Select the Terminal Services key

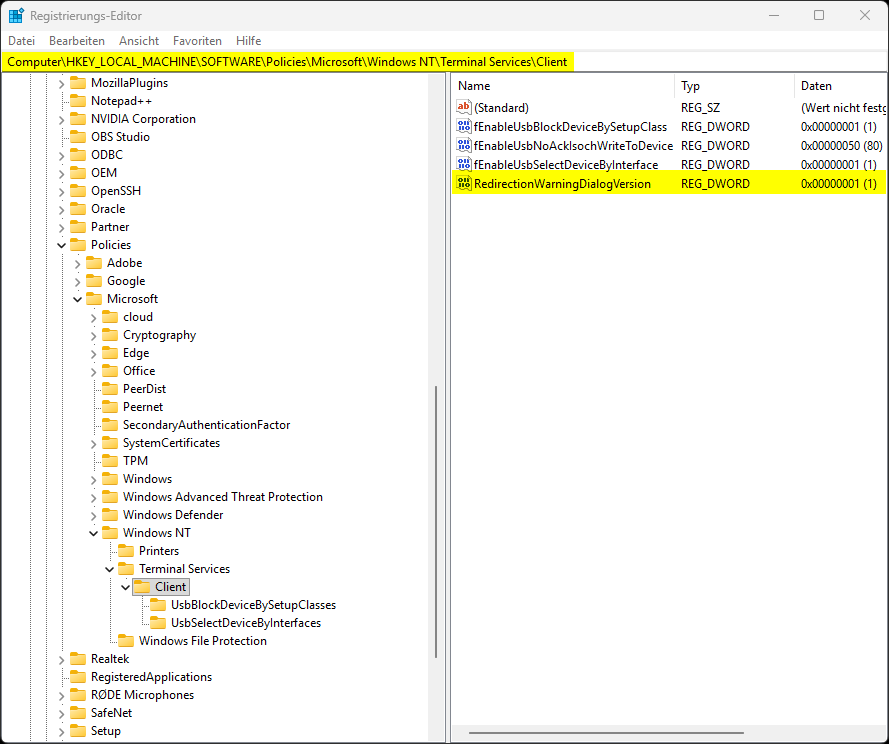tap(184, 569)
